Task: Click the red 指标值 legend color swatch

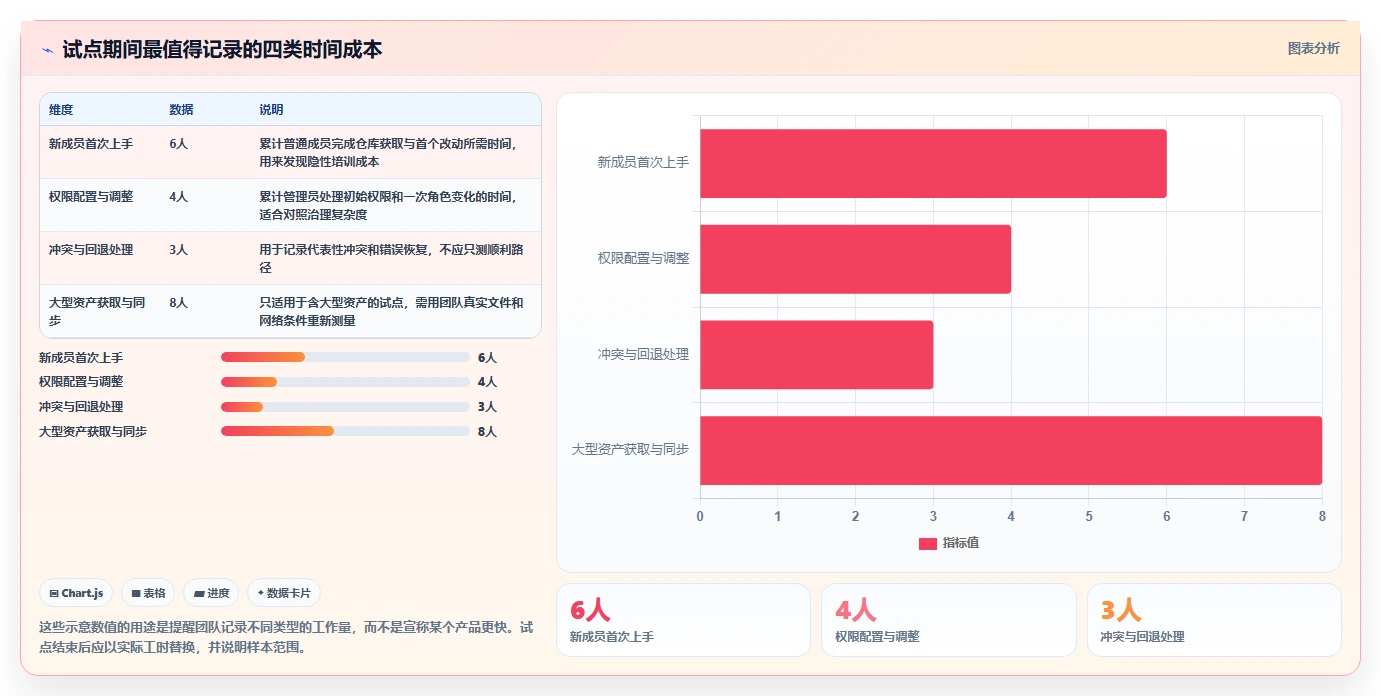Action: click(x=928, y=543)
